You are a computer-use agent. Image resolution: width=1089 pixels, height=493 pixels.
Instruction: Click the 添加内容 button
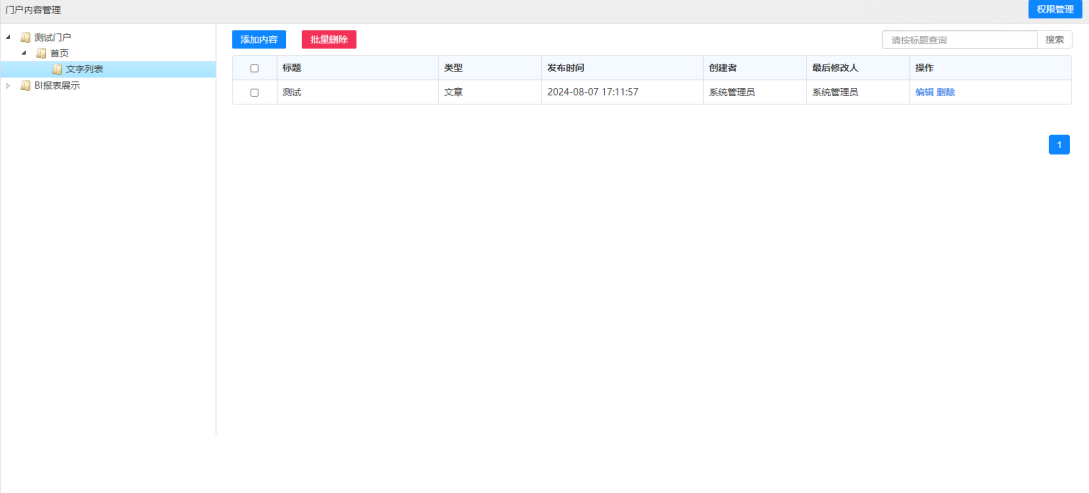tap(259, 40)
